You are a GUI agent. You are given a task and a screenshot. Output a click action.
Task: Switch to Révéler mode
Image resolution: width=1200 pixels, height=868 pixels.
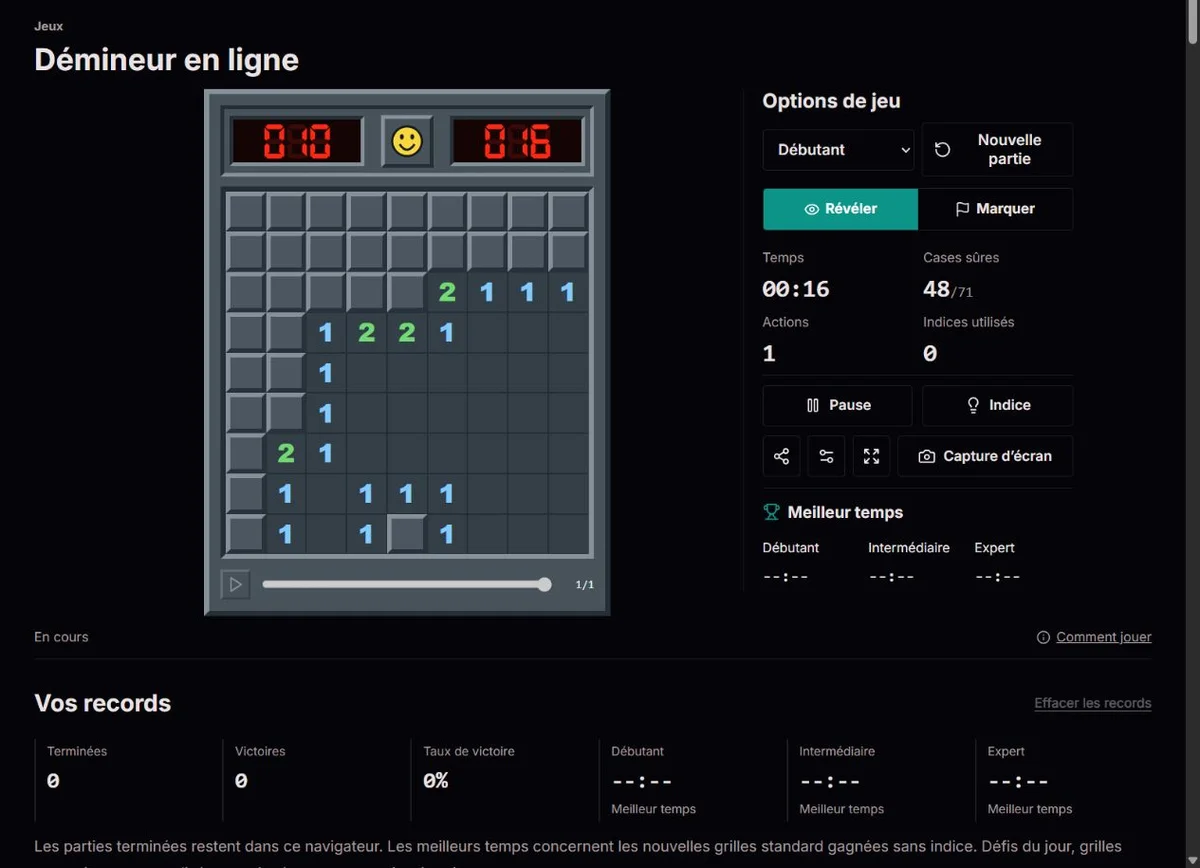[x=840, y=209]
